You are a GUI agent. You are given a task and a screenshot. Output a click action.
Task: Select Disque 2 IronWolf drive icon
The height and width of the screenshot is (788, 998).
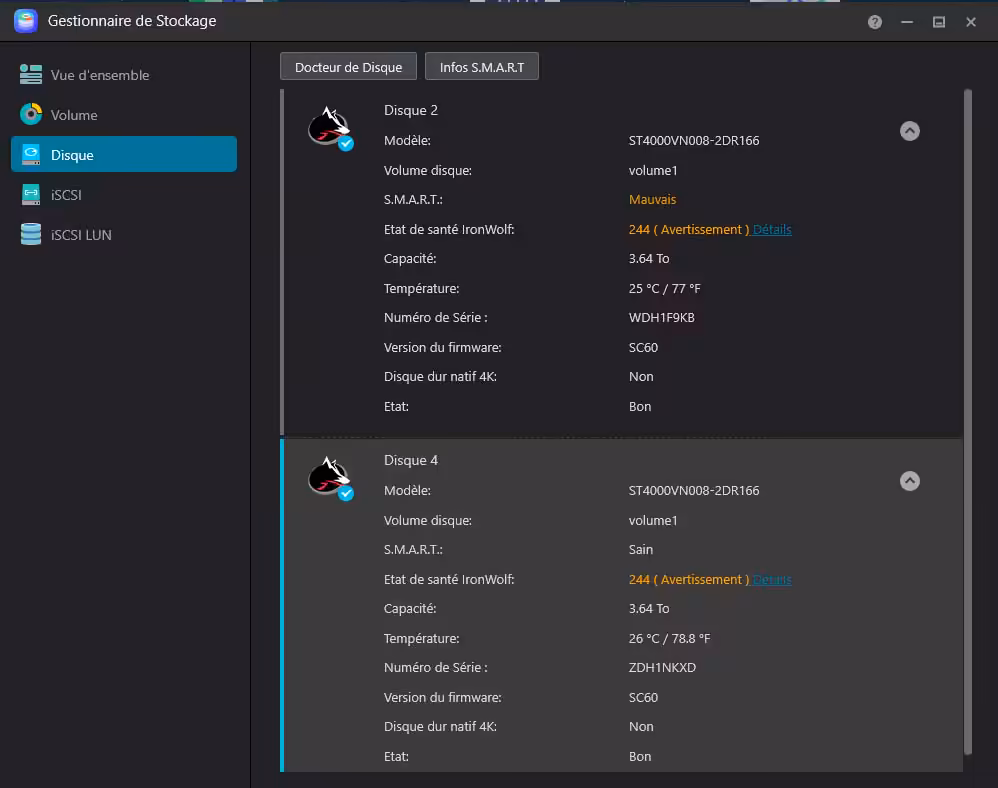click(x=330, y=128)
